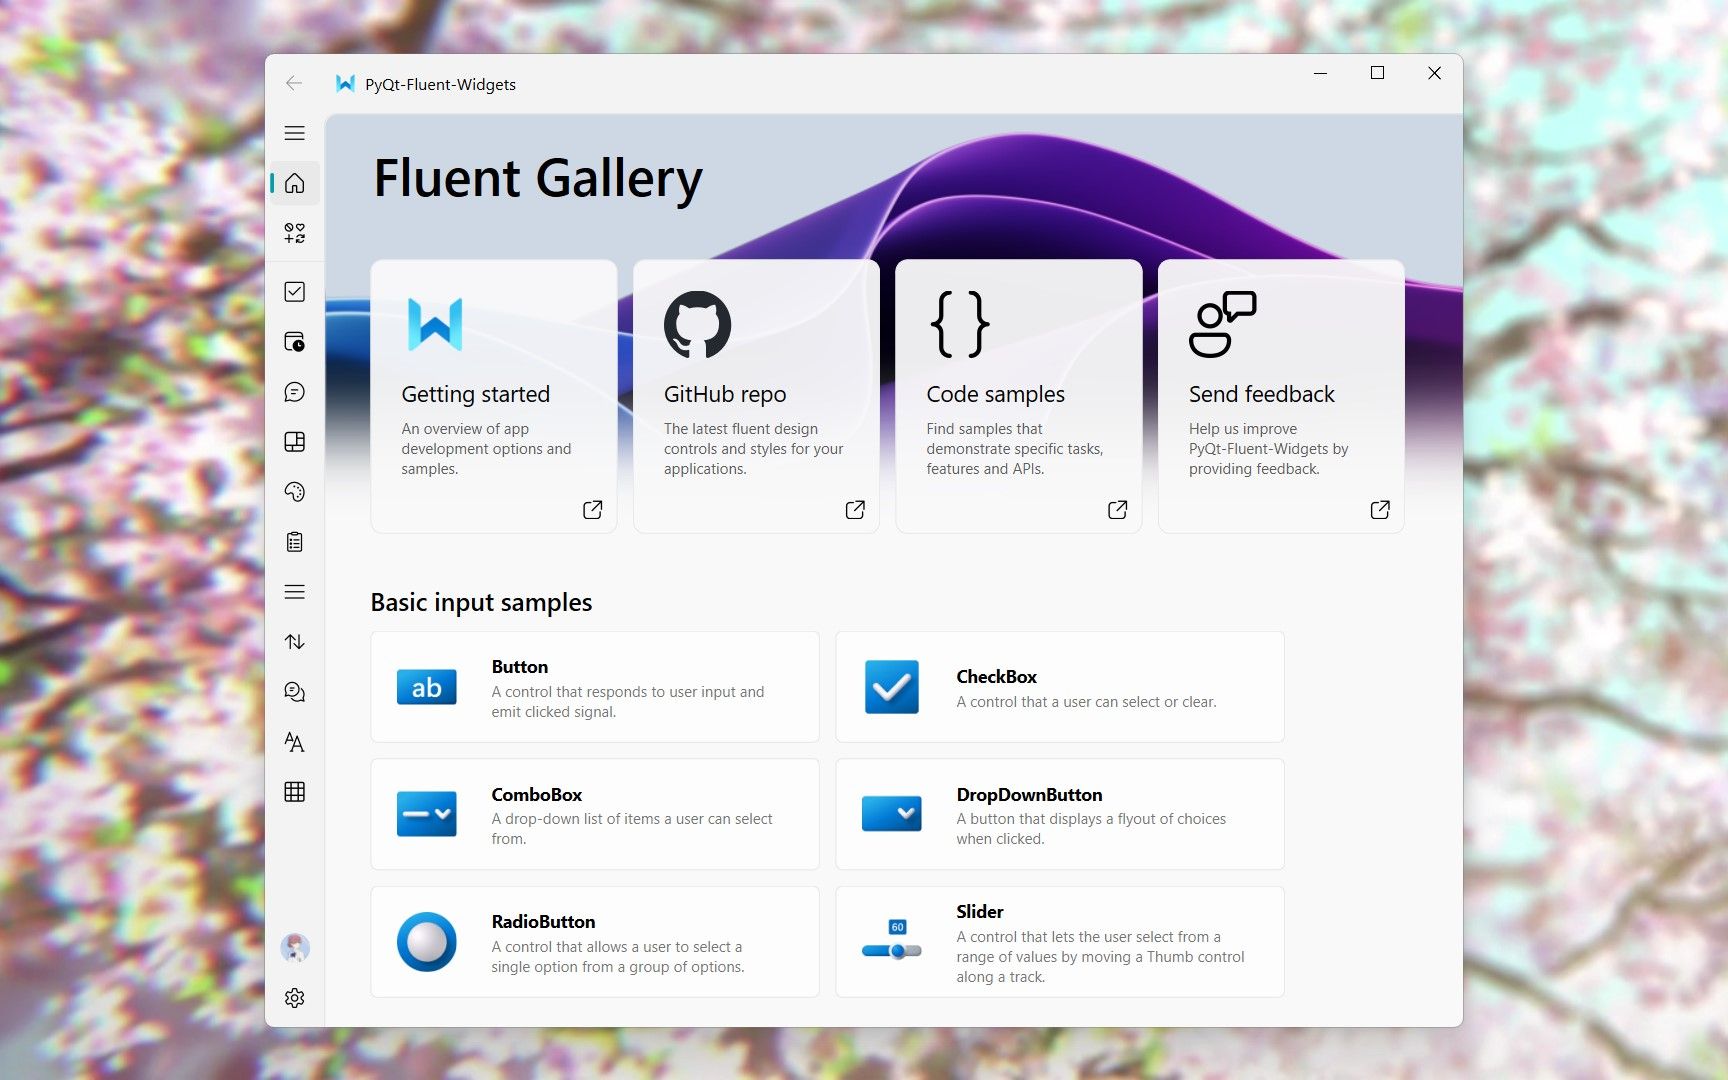Open the GitHub repo link card
This screenshot has width=1728, height=1080.
[756, 396]
